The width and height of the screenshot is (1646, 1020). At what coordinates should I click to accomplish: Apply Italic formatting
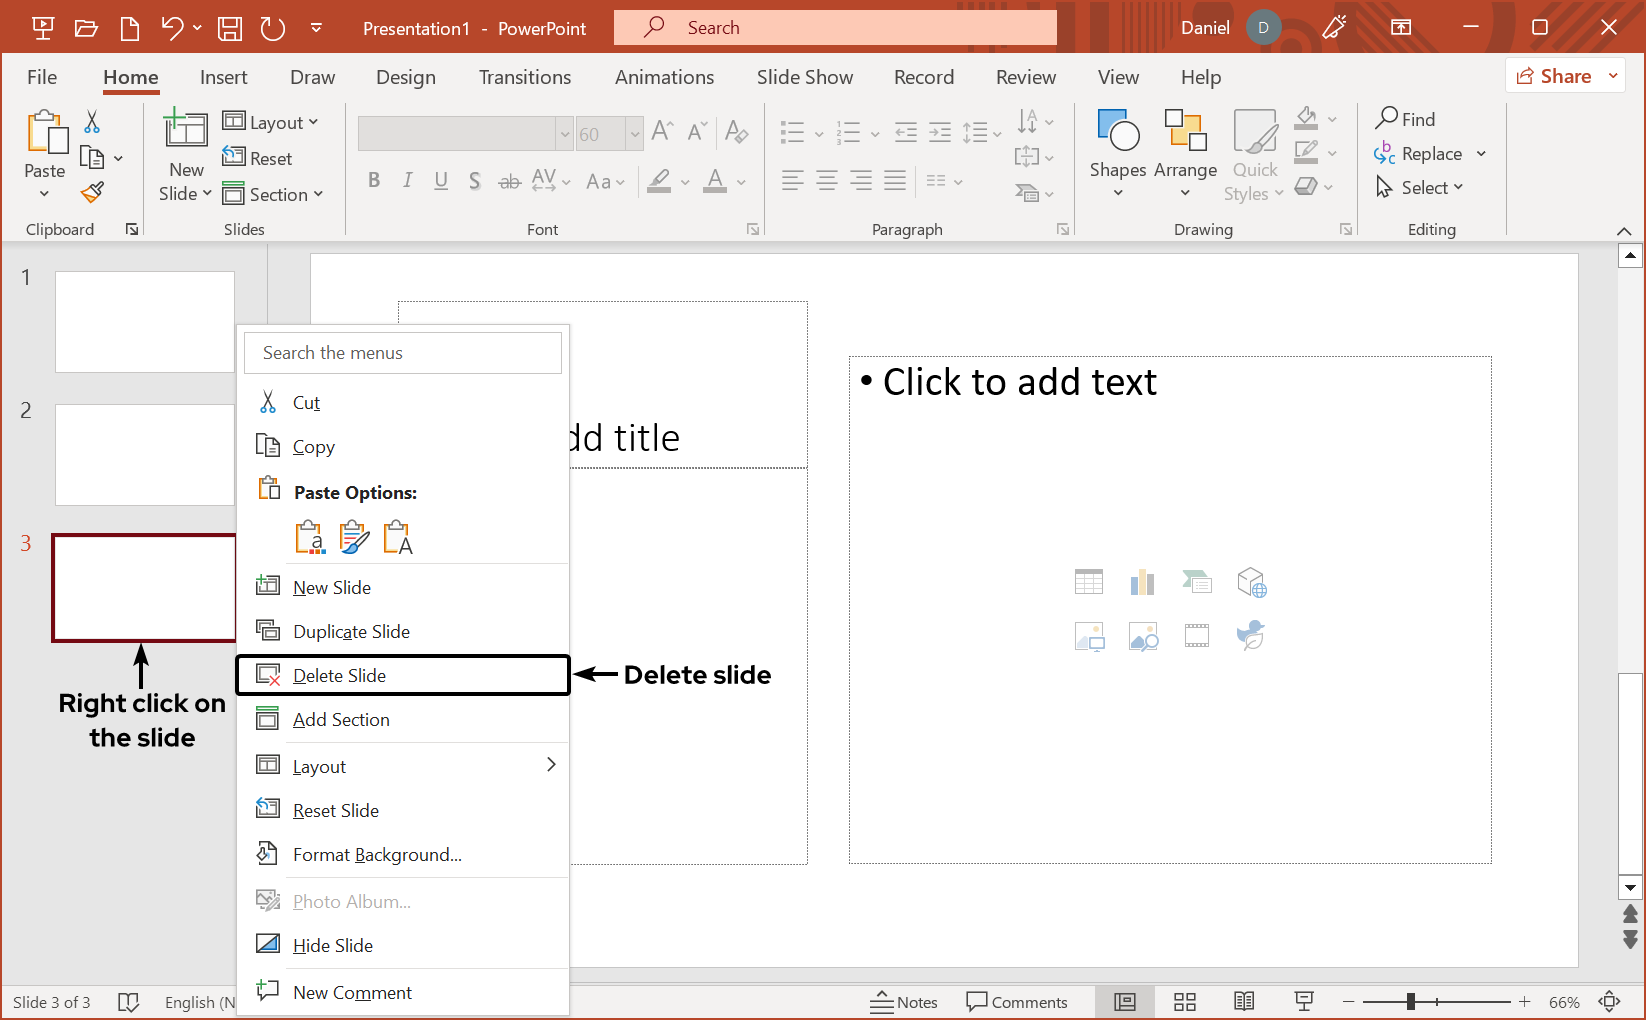point(408,180)
